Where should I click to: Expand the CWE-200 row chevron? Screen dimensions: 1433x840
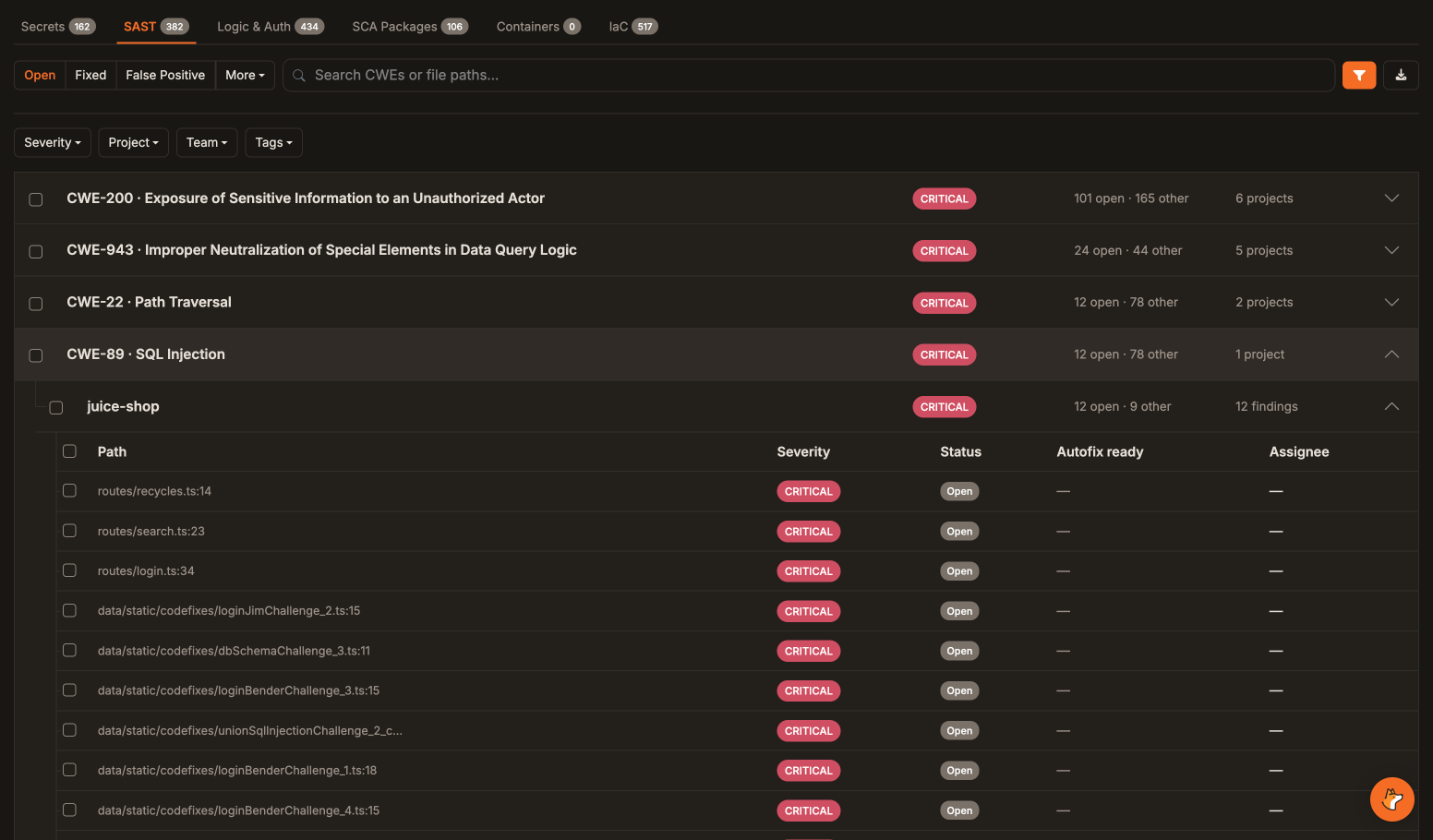[1392, 198]
